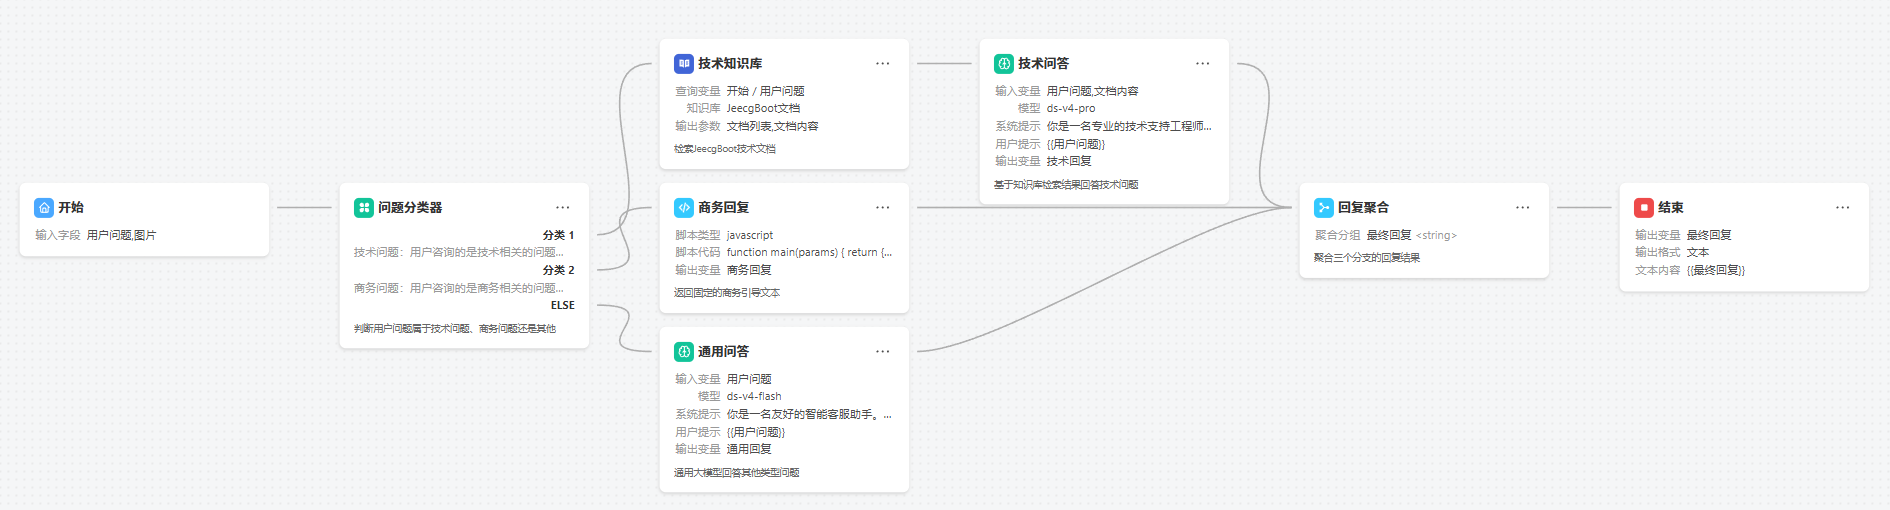Click 通用大模型回答其他类型问题 description
The image size is (1890, 510).
(737, 472)
